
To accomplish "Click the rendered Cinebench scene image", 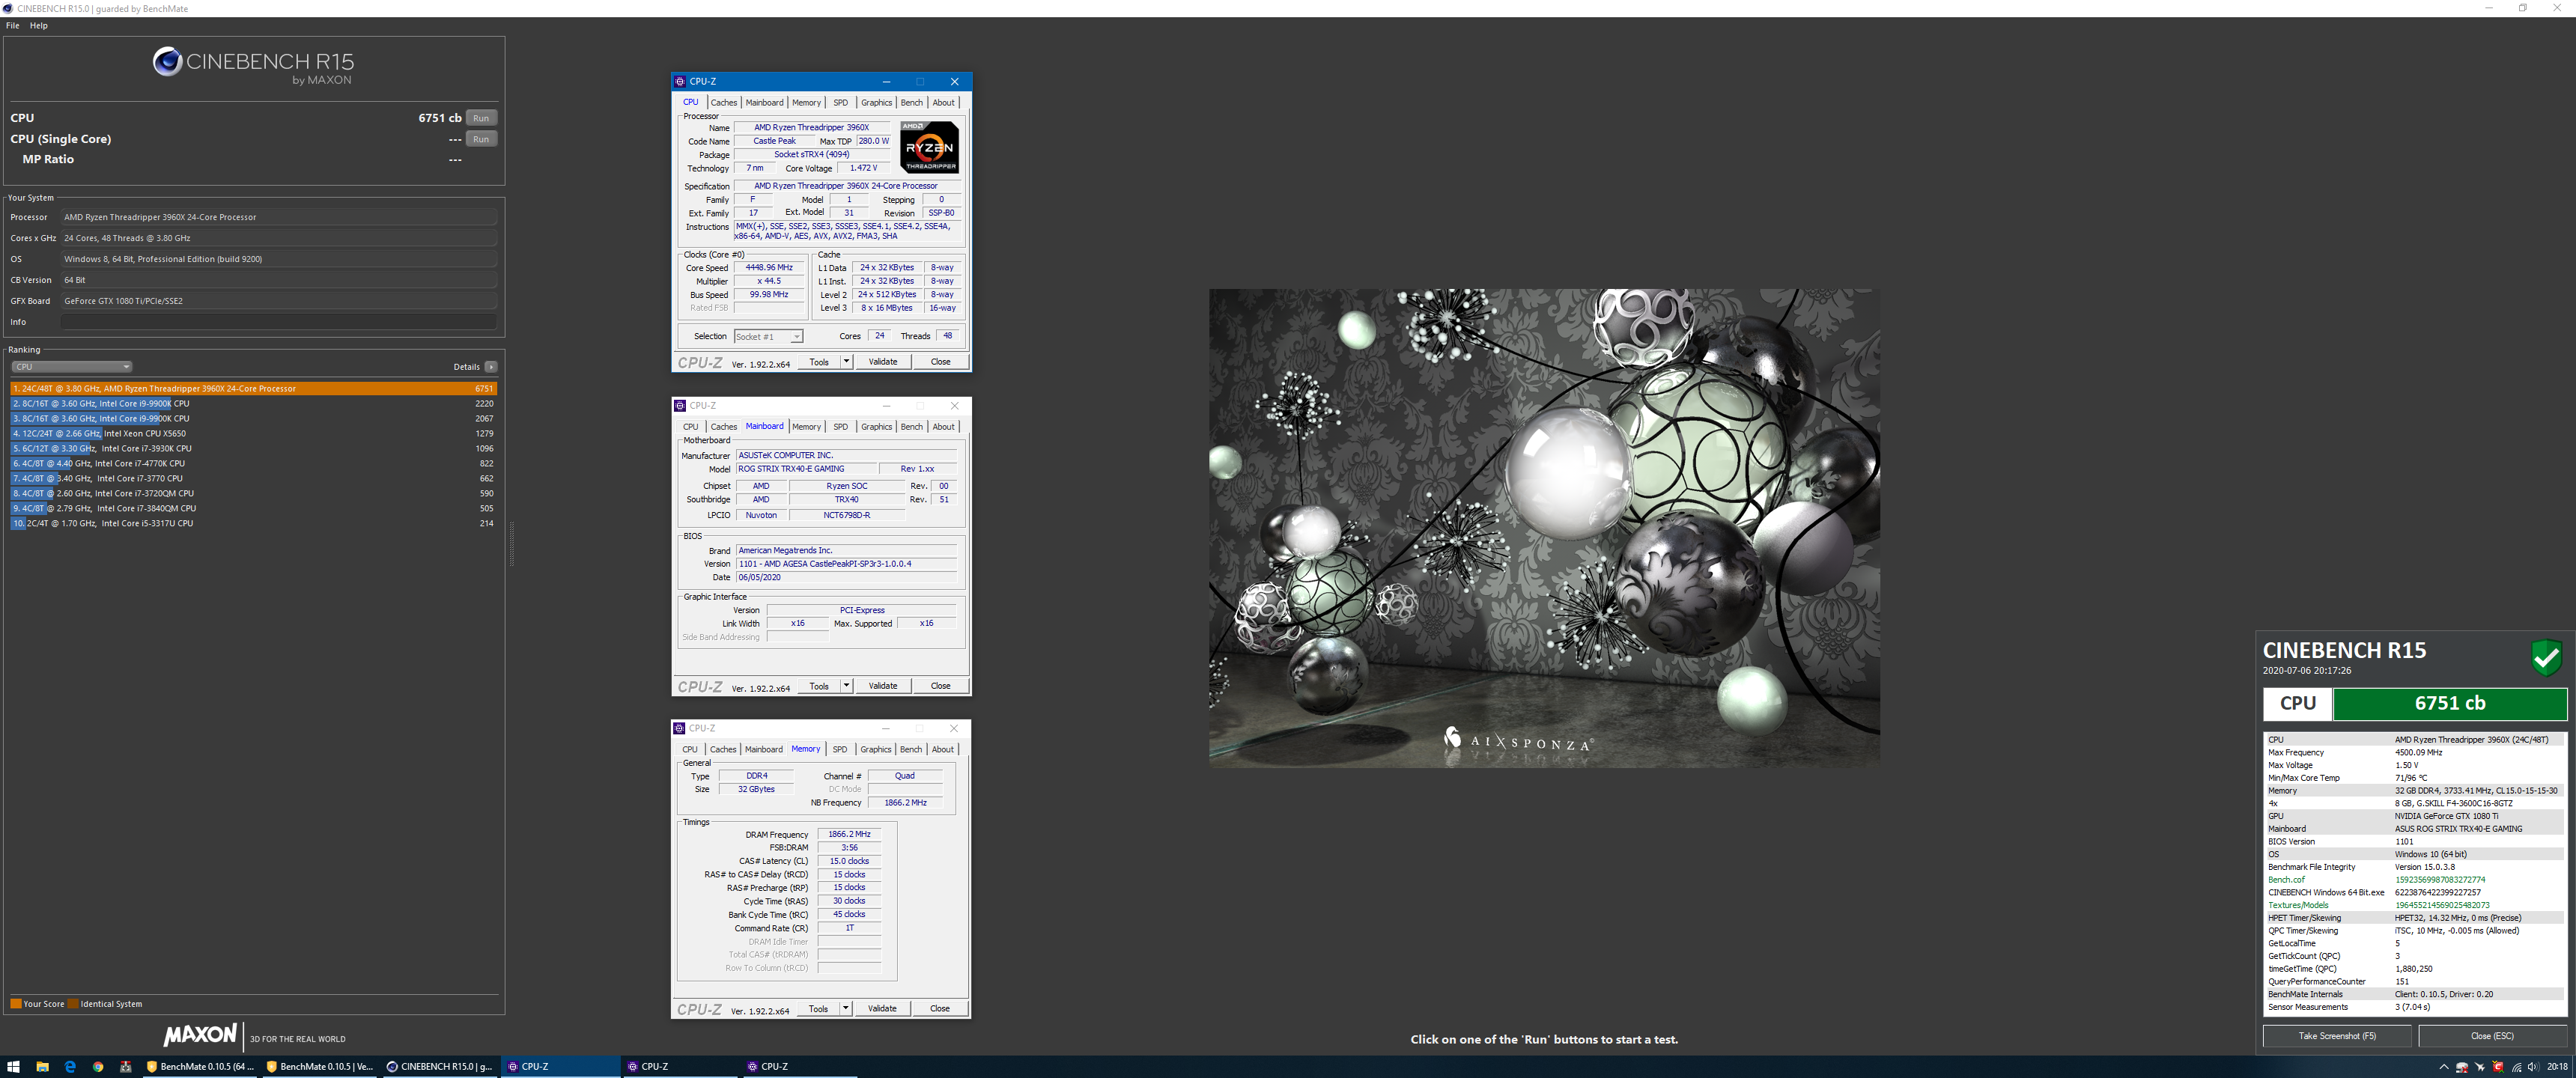I will click(x=1544, y=528).
